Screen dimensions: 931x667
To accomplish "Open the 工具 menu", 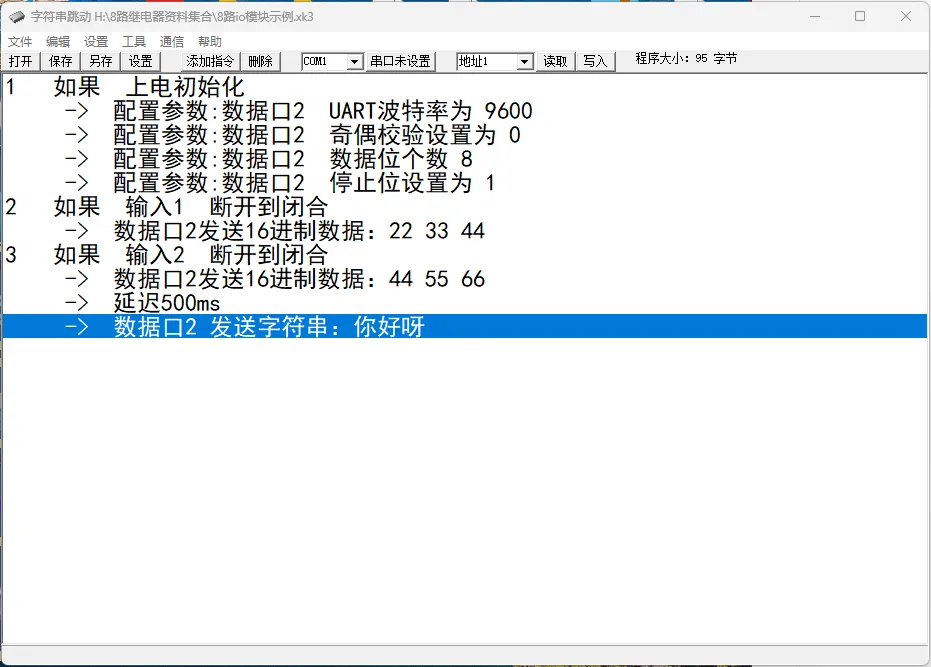I will (133, 41).
